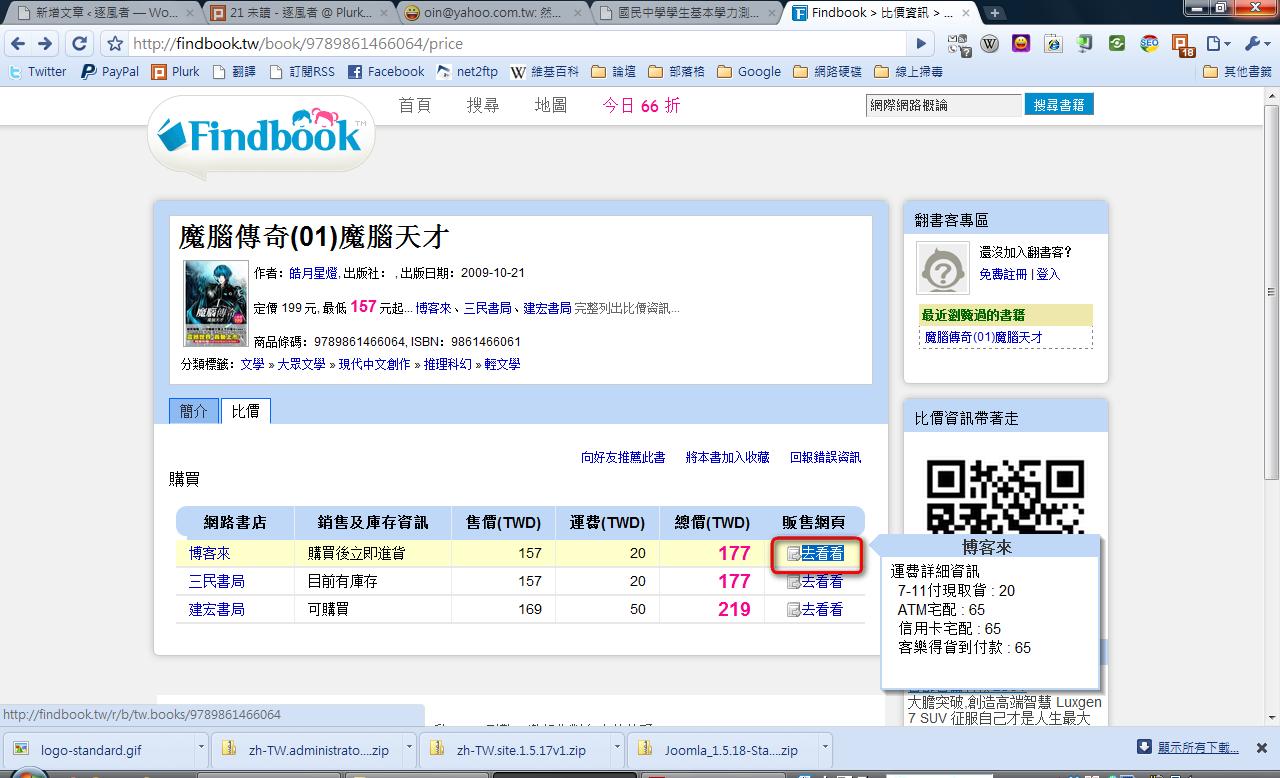Open the Wikipedia extension icon
The height and width of the screenshot is (778, 1280).
tap(990, 44)
